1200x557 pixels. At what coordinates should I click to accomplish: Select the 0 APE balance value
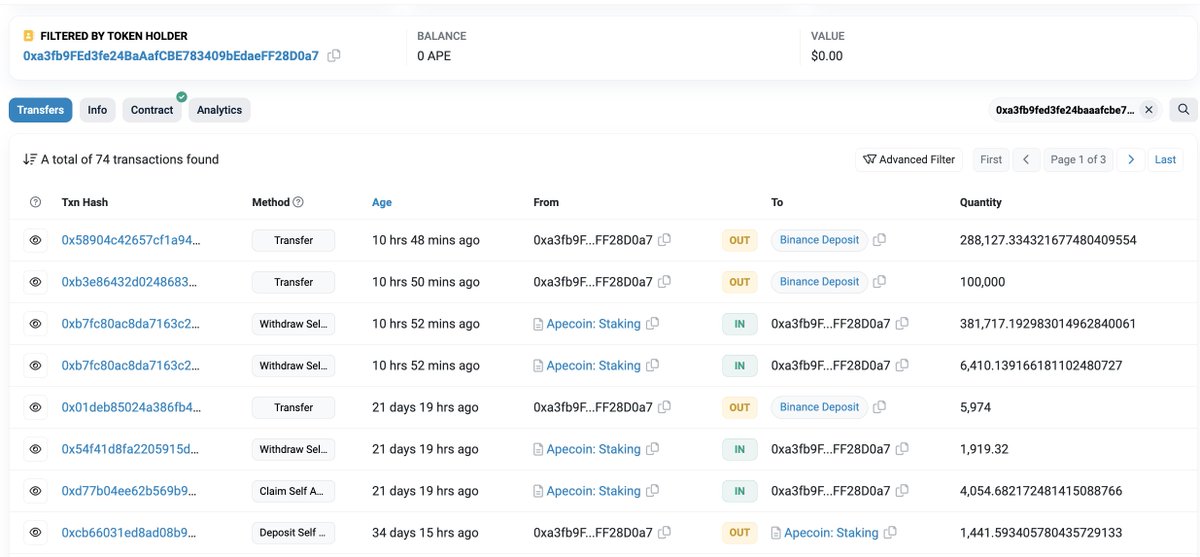(x=434, y=56)
